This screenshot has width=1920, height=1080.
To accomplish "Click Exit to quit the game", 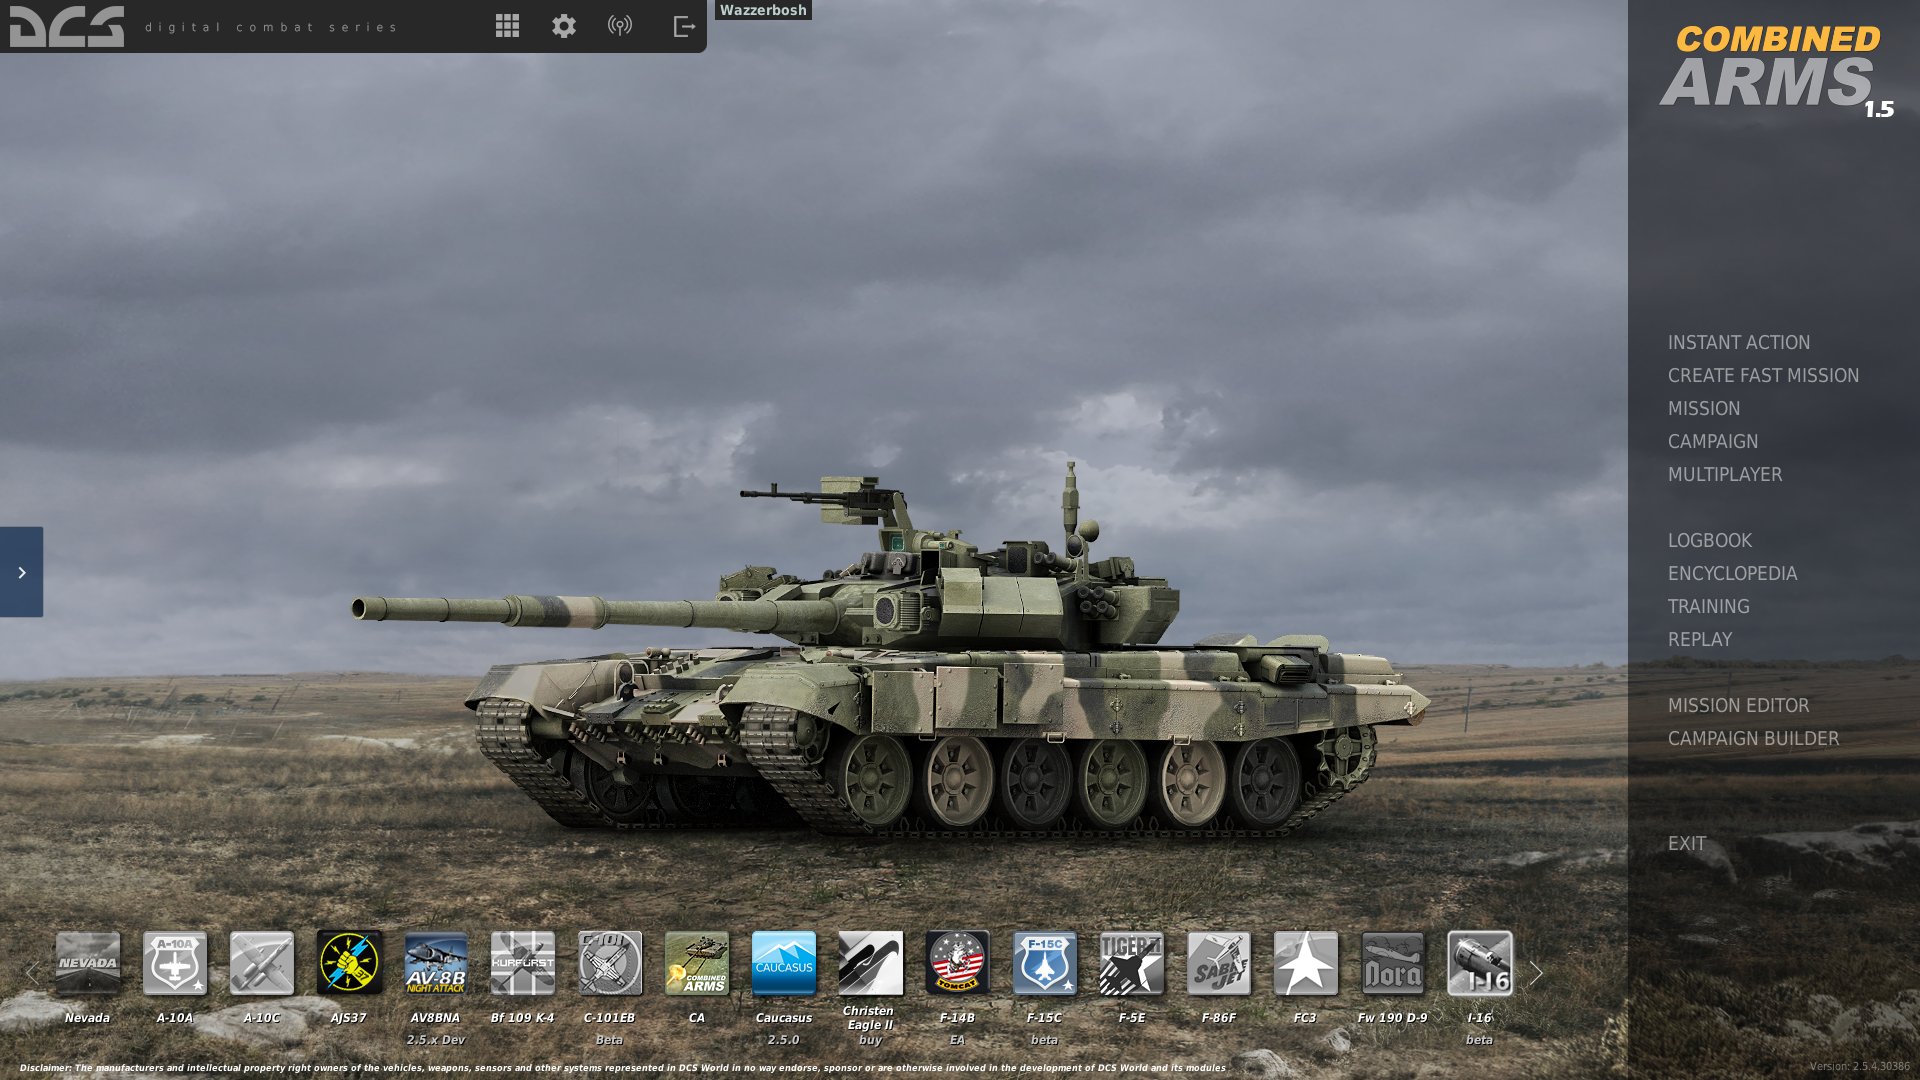I will tap(1687, 843).
